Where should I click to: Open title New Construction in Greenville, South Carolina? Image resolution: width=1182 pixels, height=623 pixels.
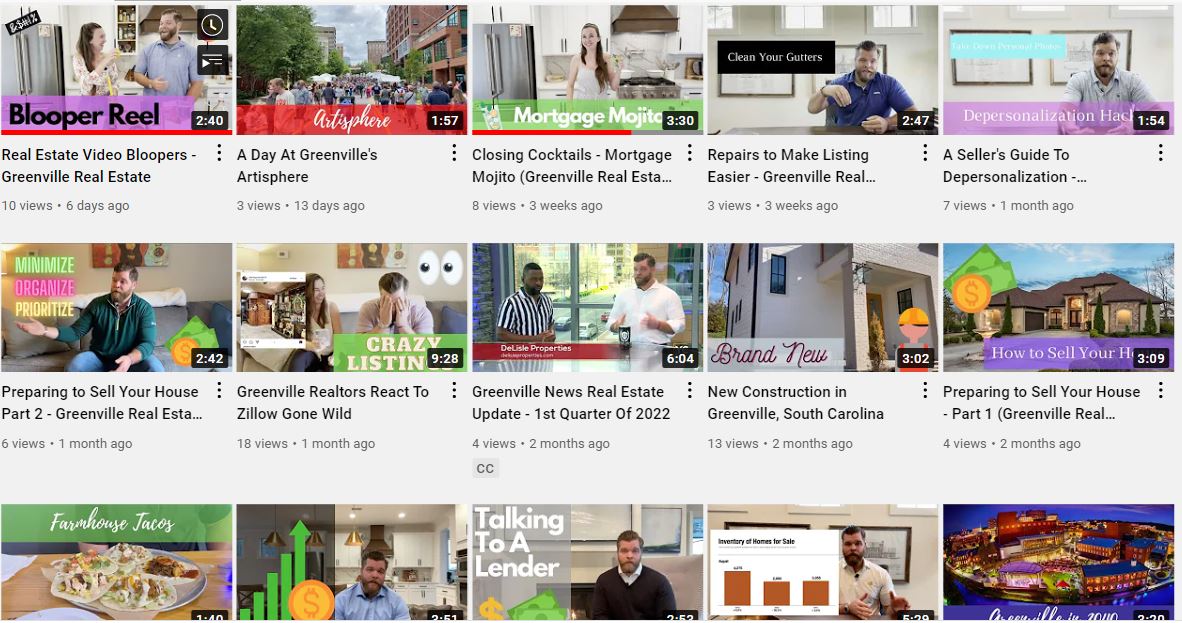click(795, 402)
